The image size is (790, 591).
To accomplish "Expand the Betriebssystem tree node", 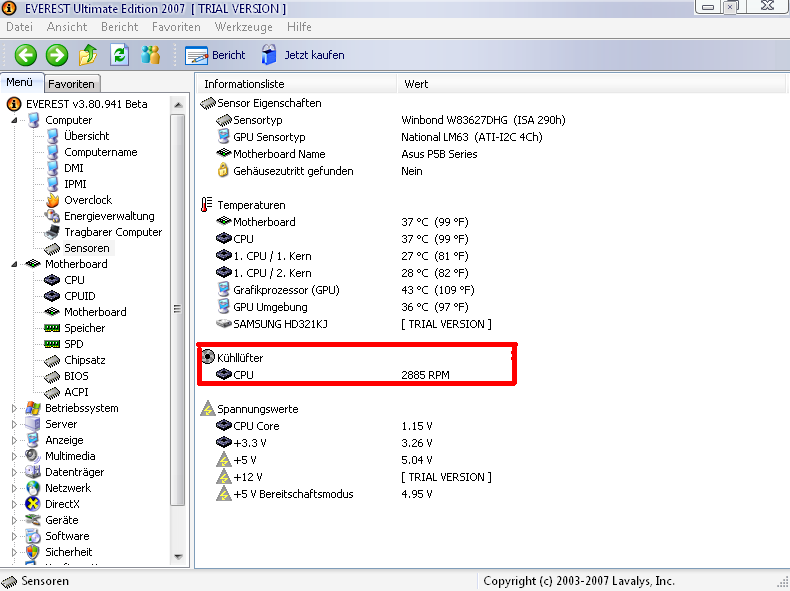I will click(x=14, y=408).
